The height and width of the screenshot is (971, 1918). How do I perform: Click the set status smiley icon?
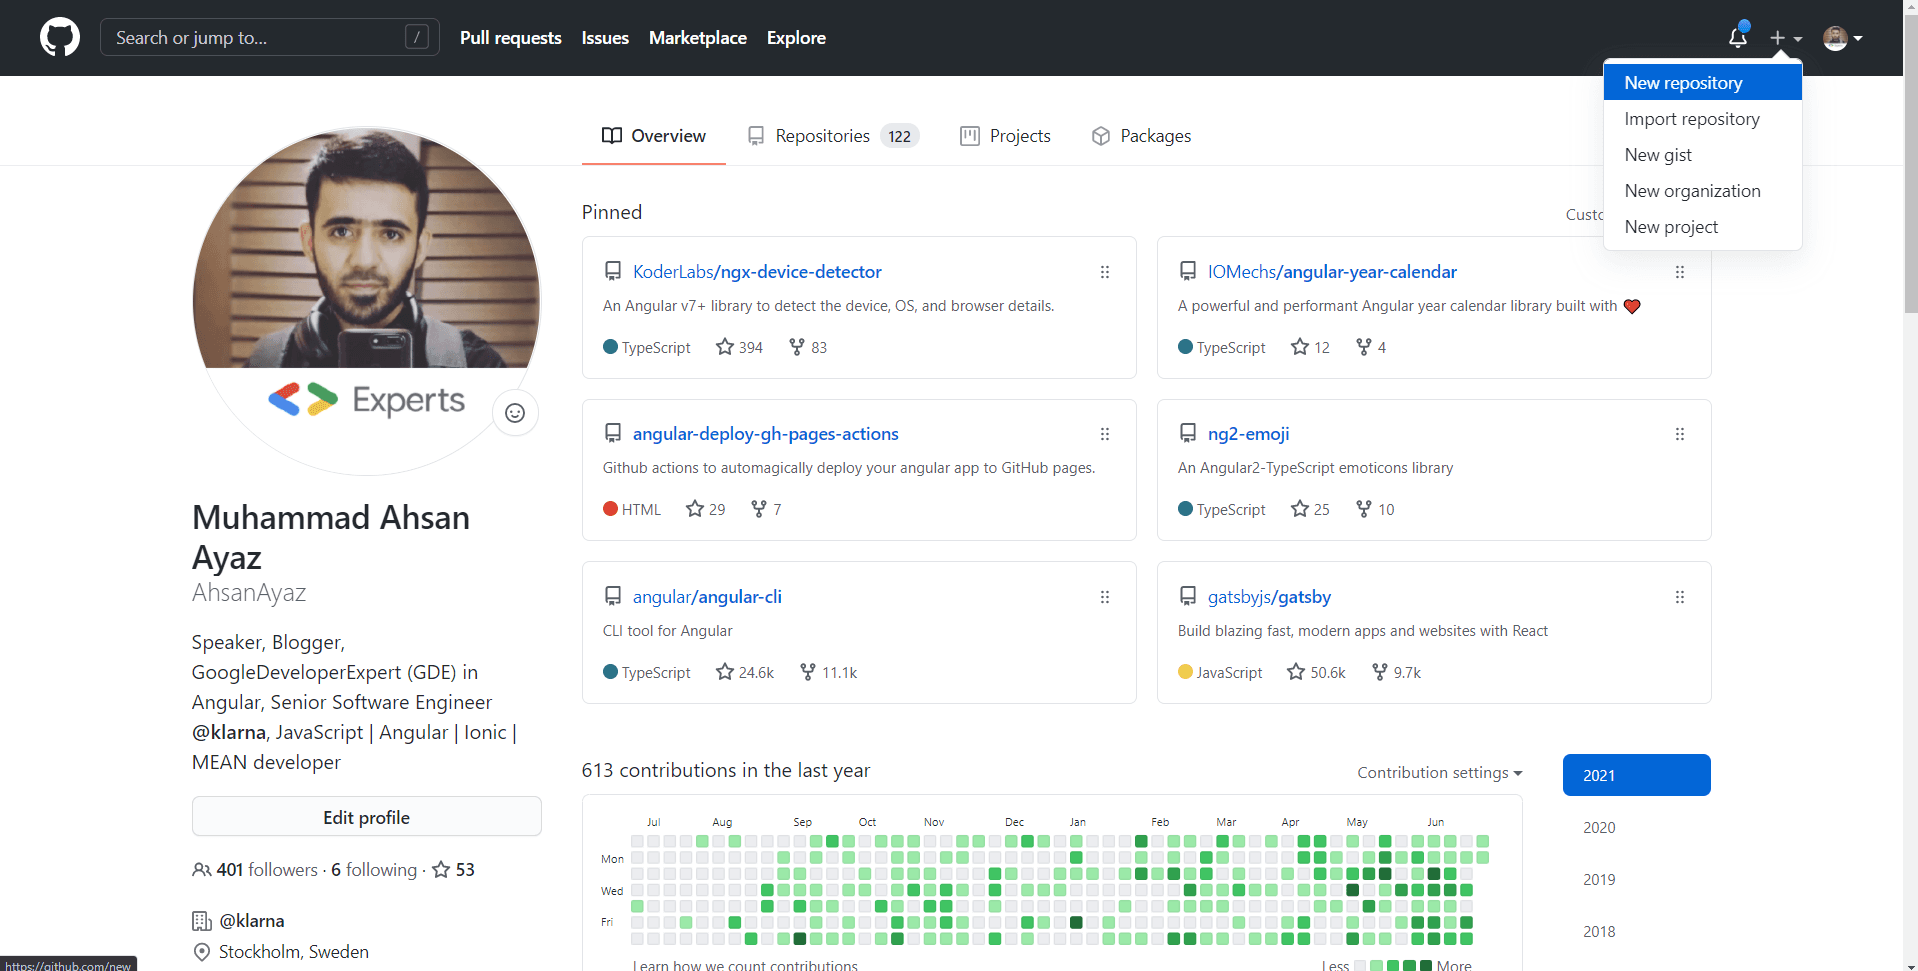coord(515,413)
